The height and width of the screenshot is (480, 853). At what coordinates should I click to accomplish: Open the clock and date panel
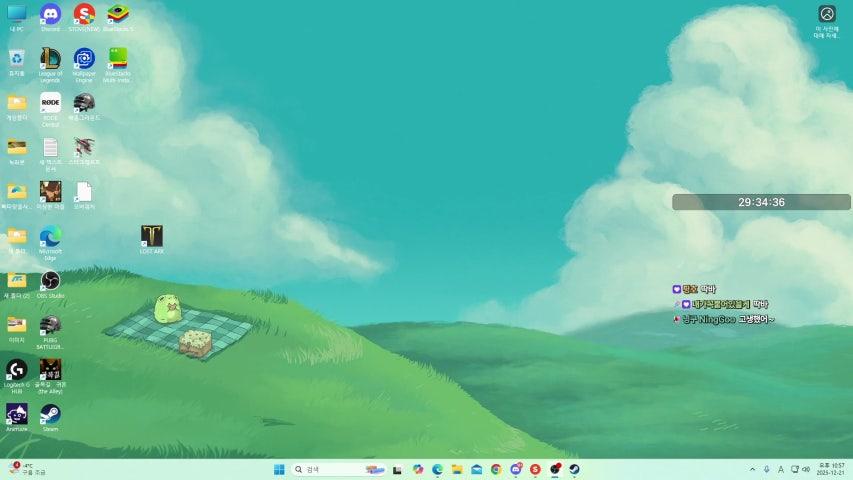click(x=831, y=469)
